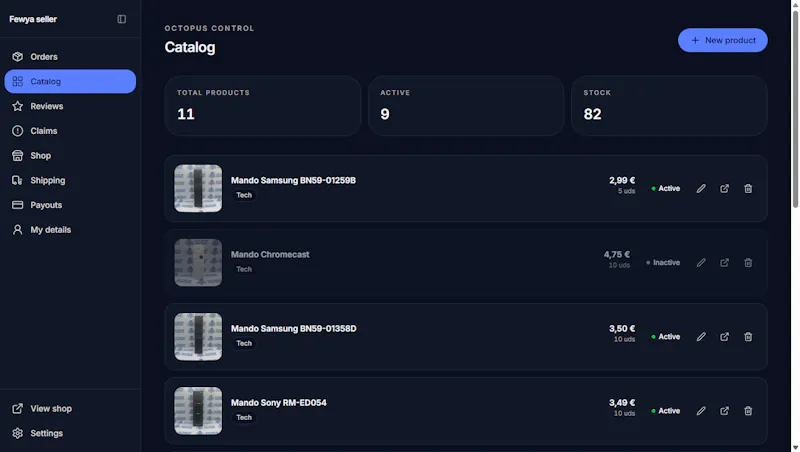Click Tech tag under Mando Chromecast

pyautogui.click(x=244, y=269)
